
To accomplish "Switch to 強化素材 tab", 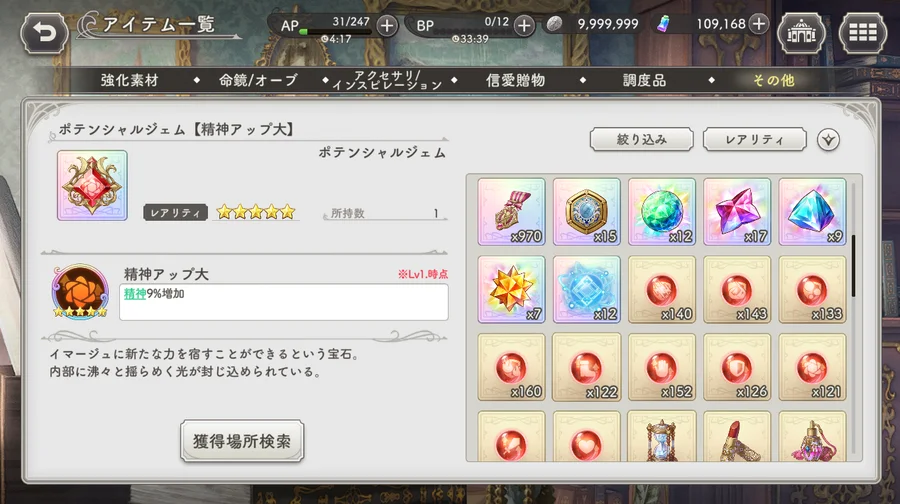I will click(x=130, y=80).
